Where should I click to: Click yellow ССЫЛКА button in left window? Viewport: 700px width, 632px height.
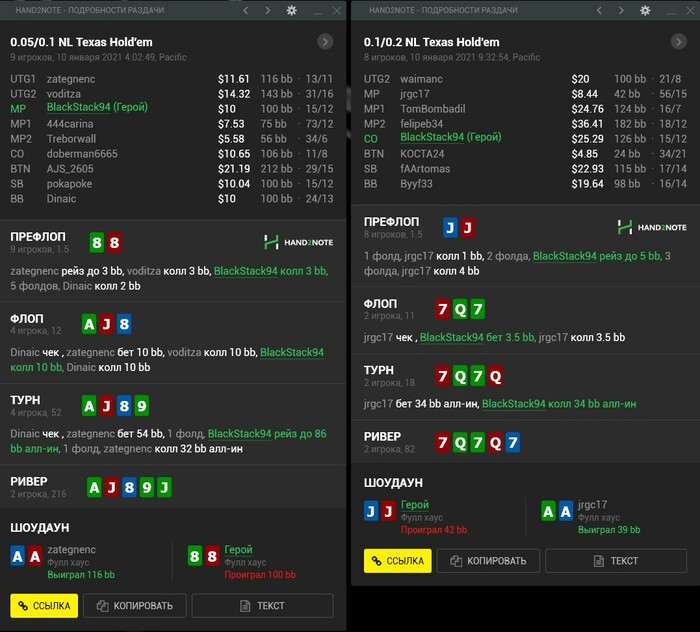[x=44, y=606]
